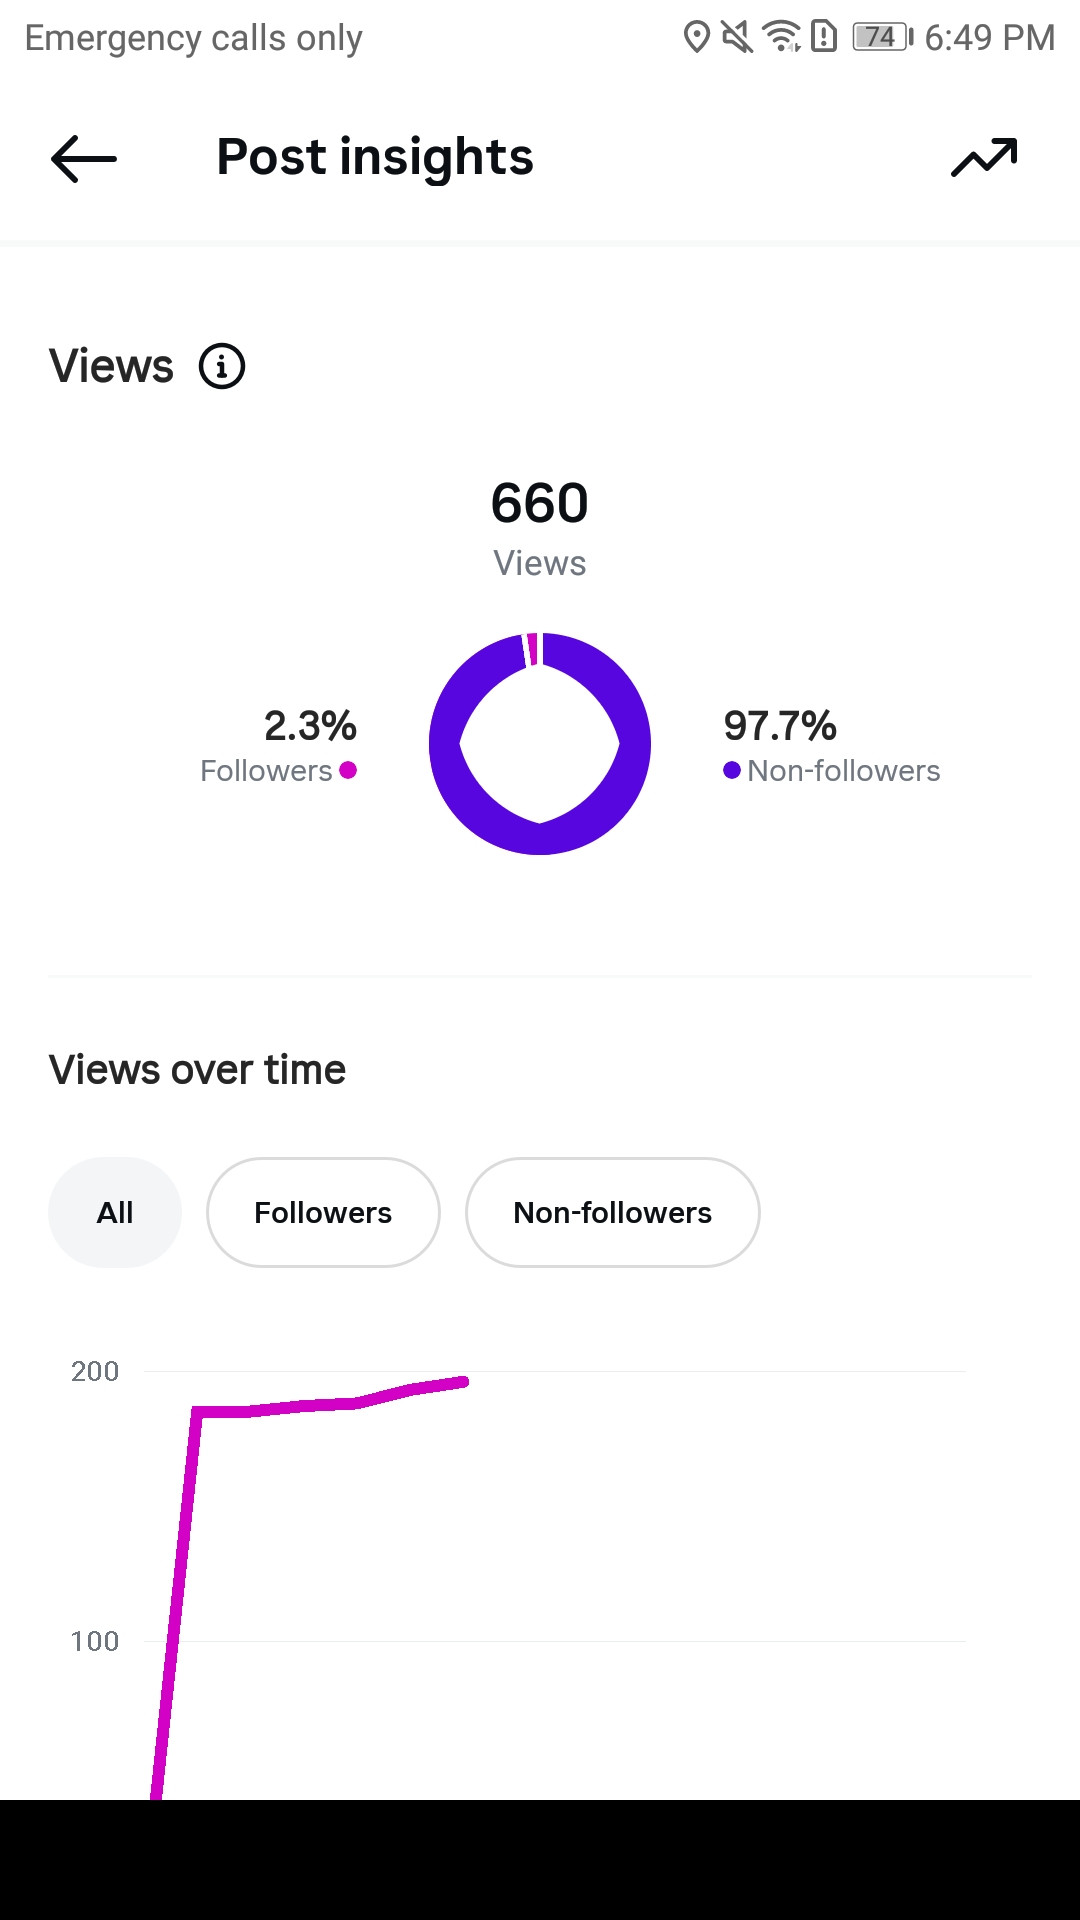Tap the back arrow icon
The width and height of the screenshot is (1080, 1920).
click(x=84, y=159)
